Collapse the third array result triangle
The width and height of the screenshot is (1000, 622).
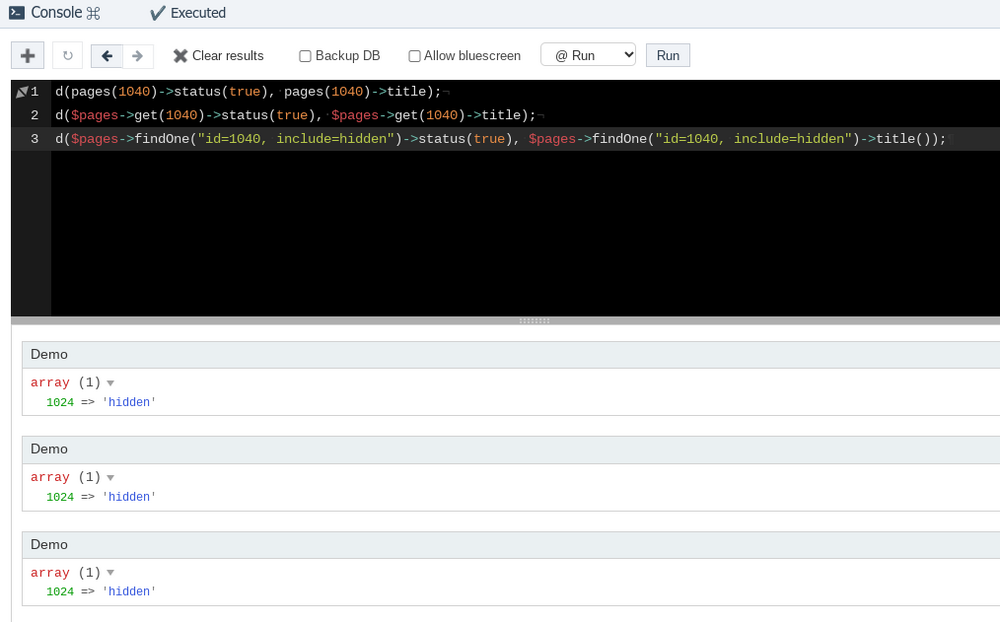coord(111,573)
